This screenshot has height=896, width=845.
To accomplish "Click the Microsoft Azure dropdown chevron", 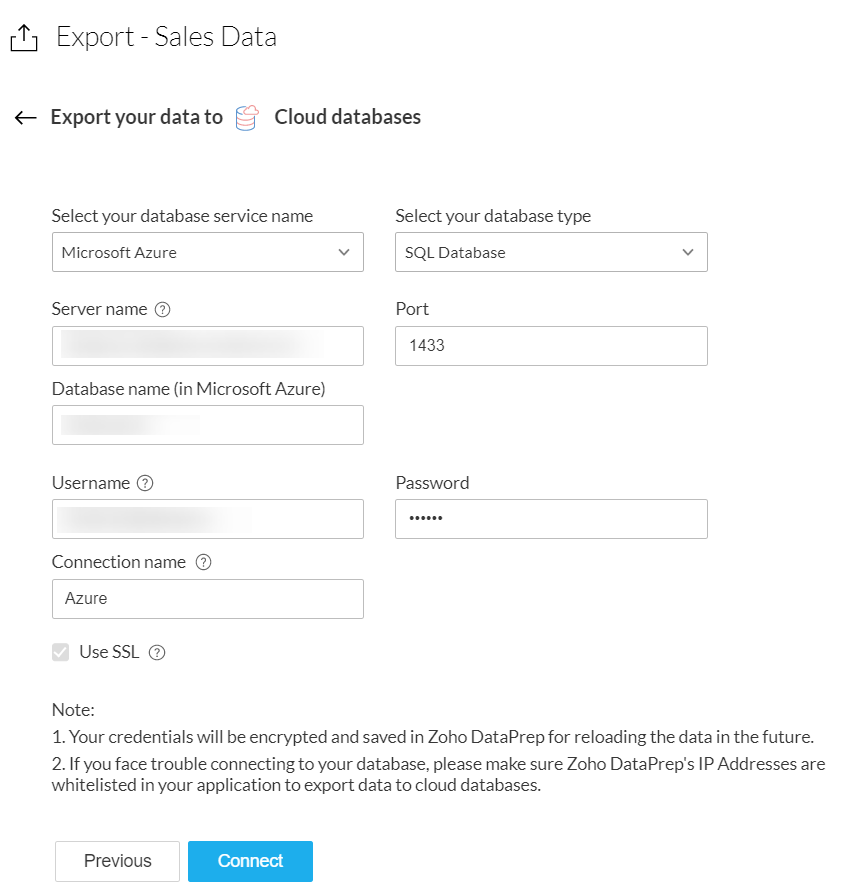I will pyautogui.click(x=344, y=253).
